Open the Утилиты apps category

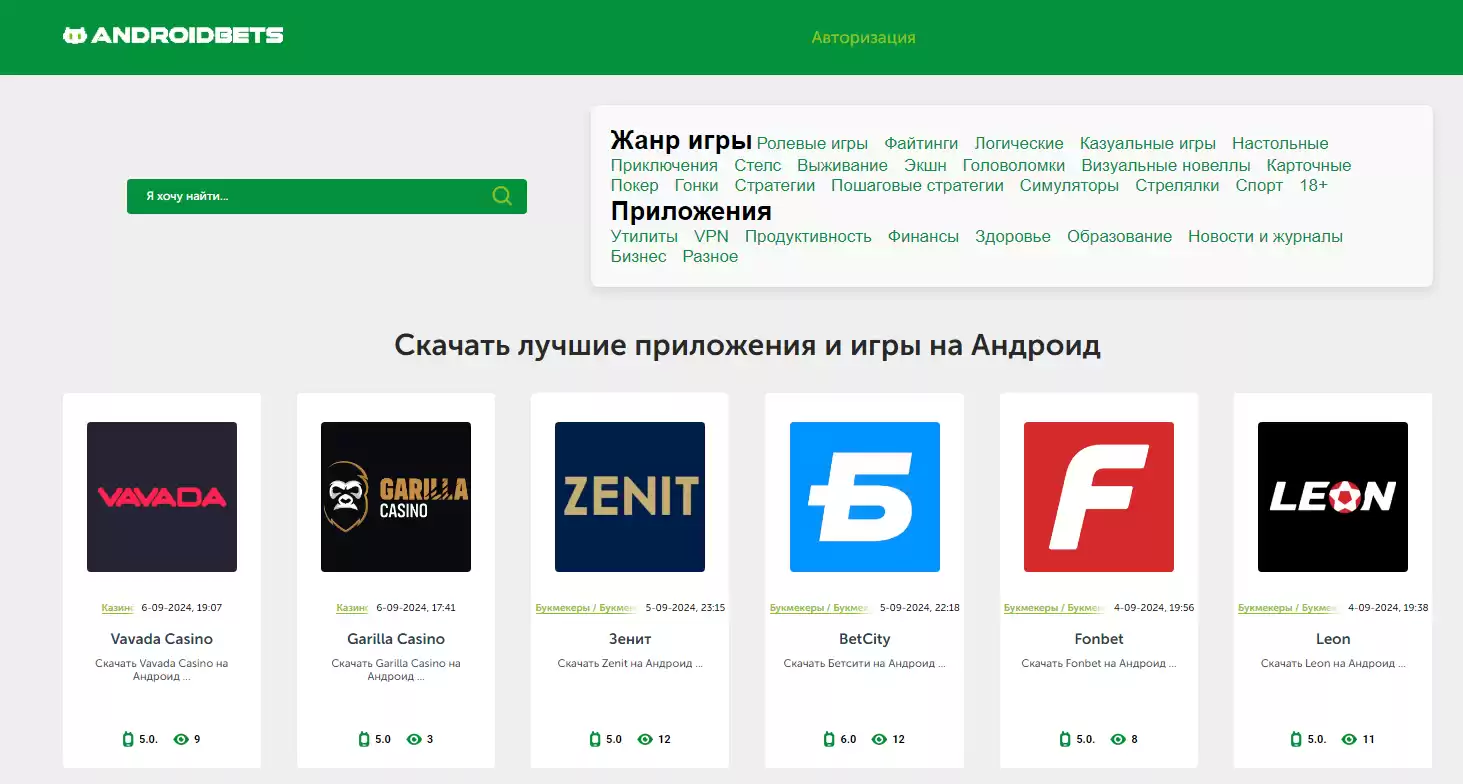click(644, 237)
